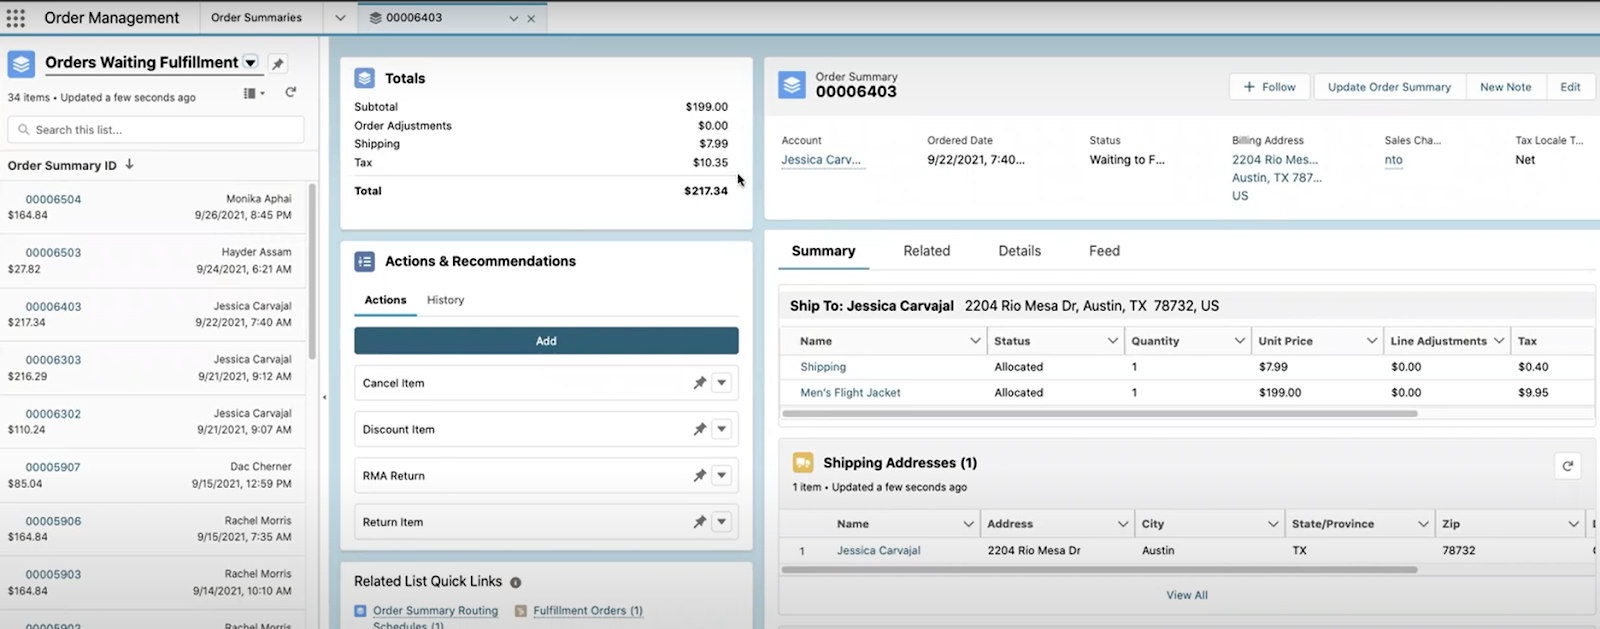
Task: Refresh the Shipping Addresses related list
Action: 1568,466
